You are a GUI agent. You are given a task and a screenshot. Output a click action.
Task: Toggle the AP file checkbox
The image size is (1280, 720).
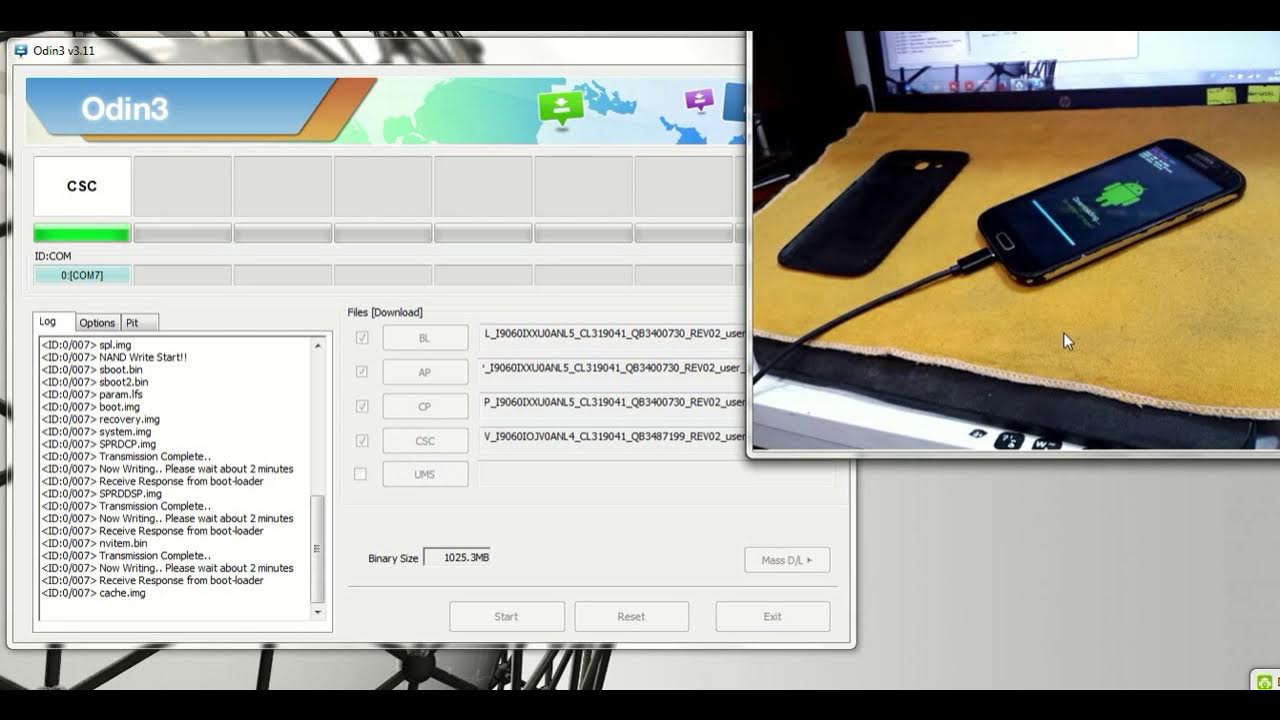[362, 372]
